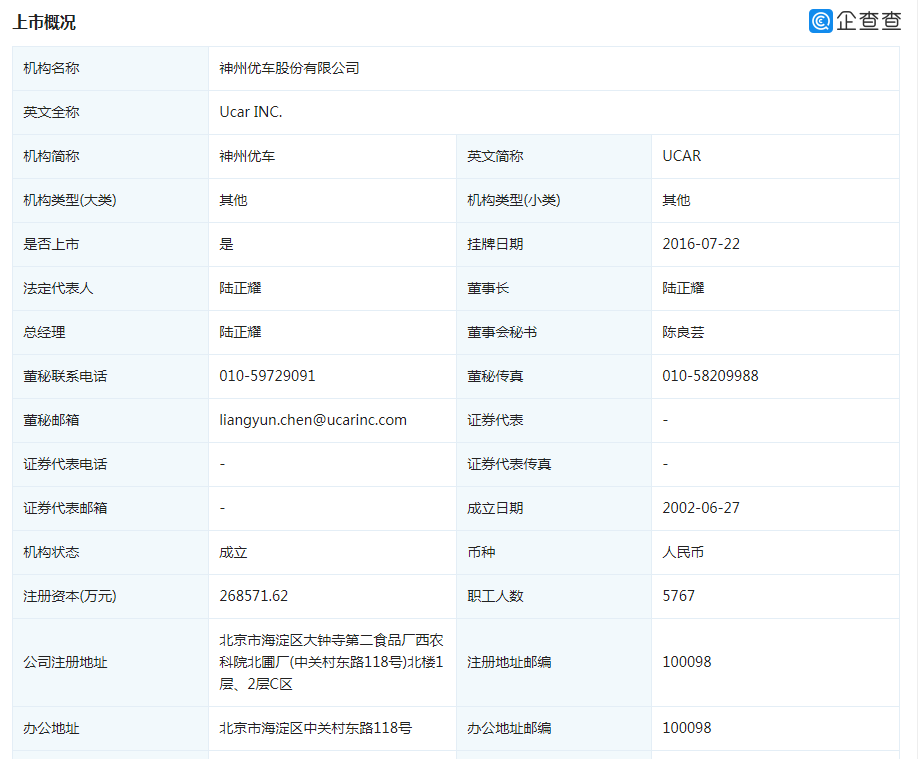Viewport: 918px width, 759px height.
Task: Click the 机构状态 value 成立
Action: coord(233,552)
